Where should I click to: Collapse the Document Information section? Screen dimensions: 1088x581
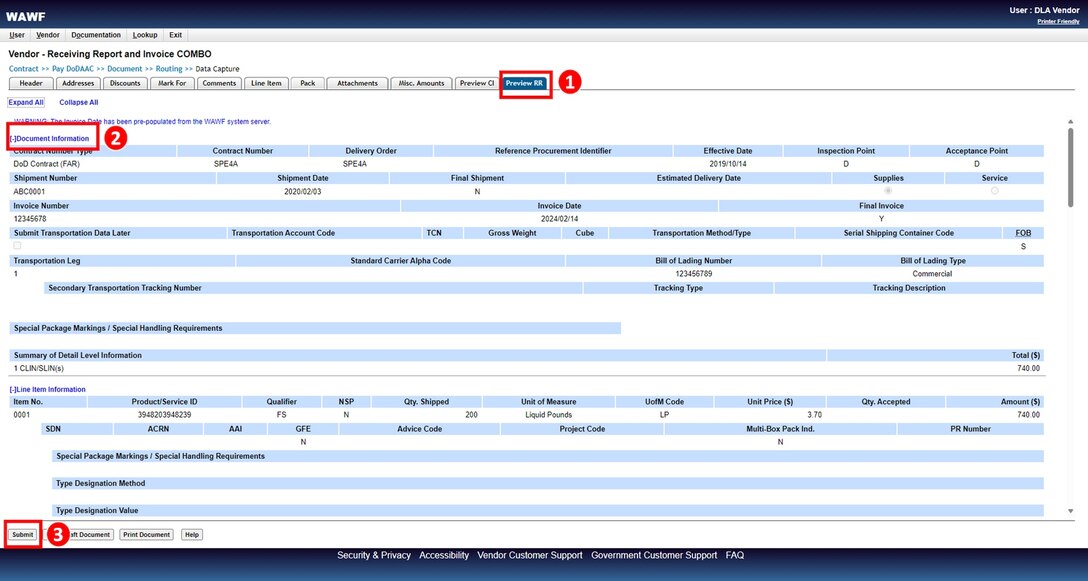(49, 139)
